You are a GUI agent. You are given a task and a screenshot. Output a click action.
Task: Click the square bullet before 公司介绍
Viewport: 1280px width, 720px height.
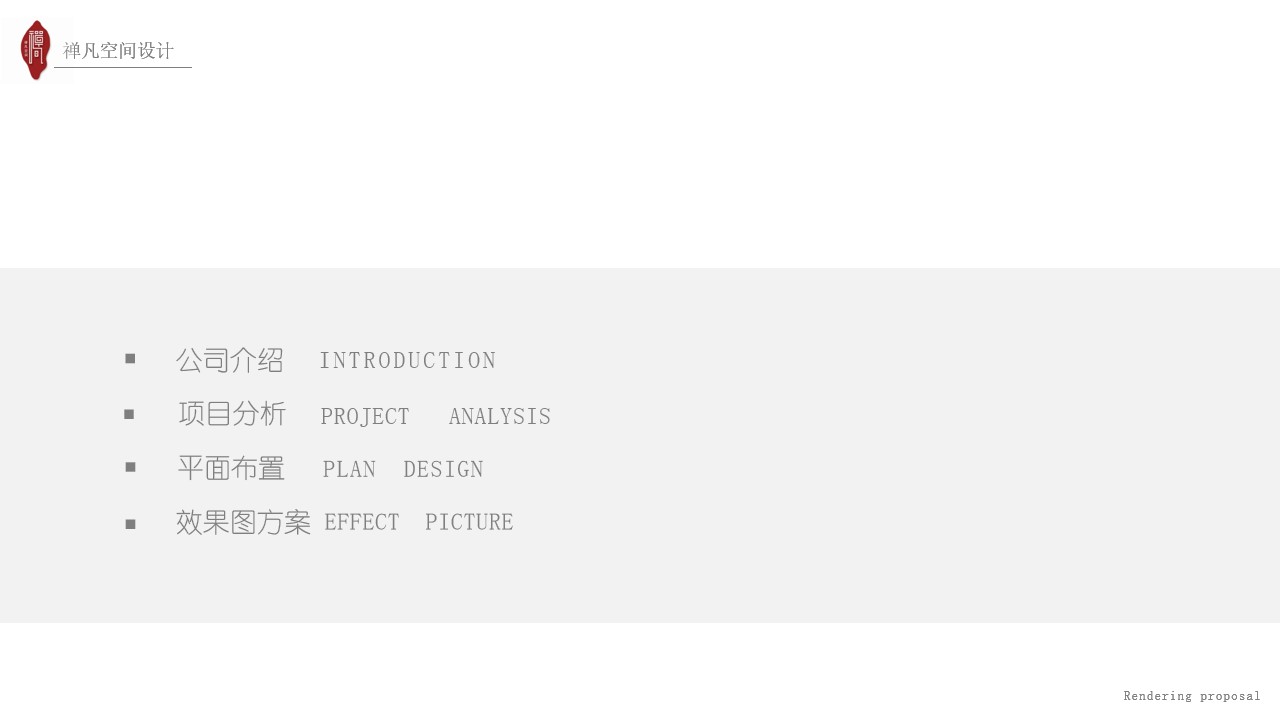pos(130,359)
